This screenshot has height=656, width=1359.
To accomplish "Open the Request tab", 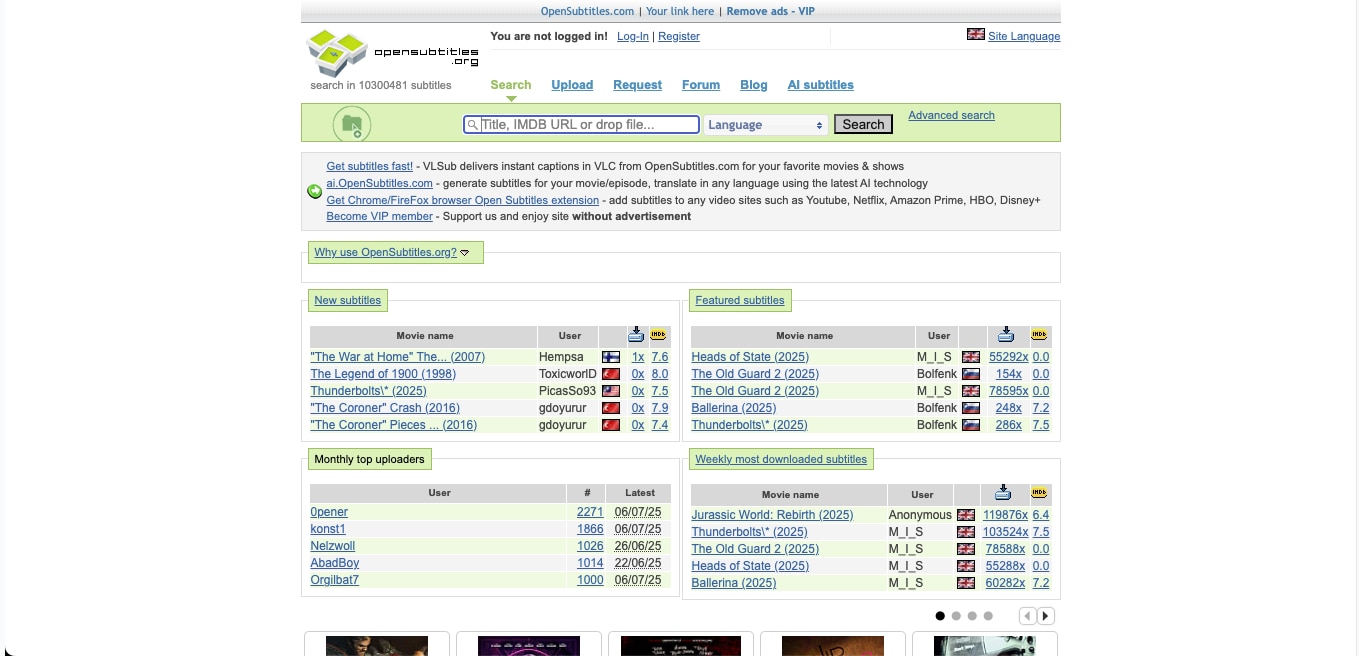I will 638,85.
